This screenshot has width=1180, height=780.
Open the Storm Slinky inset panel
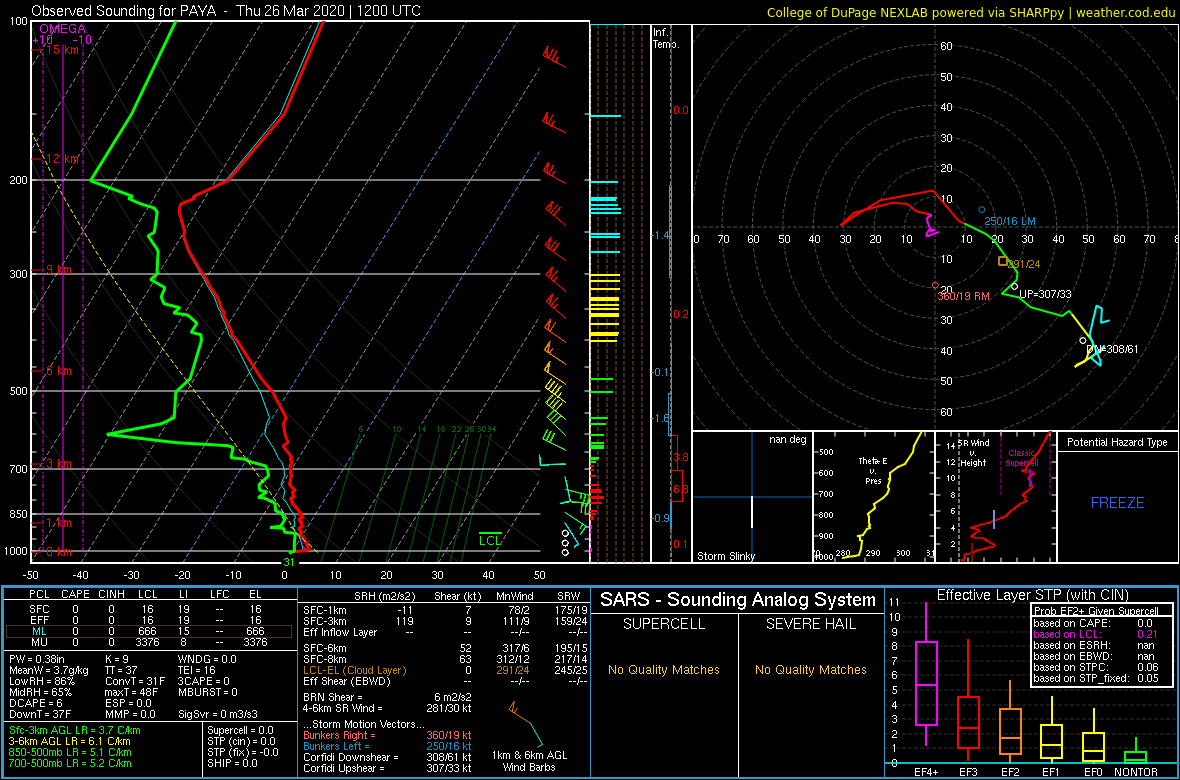point(752,497)
